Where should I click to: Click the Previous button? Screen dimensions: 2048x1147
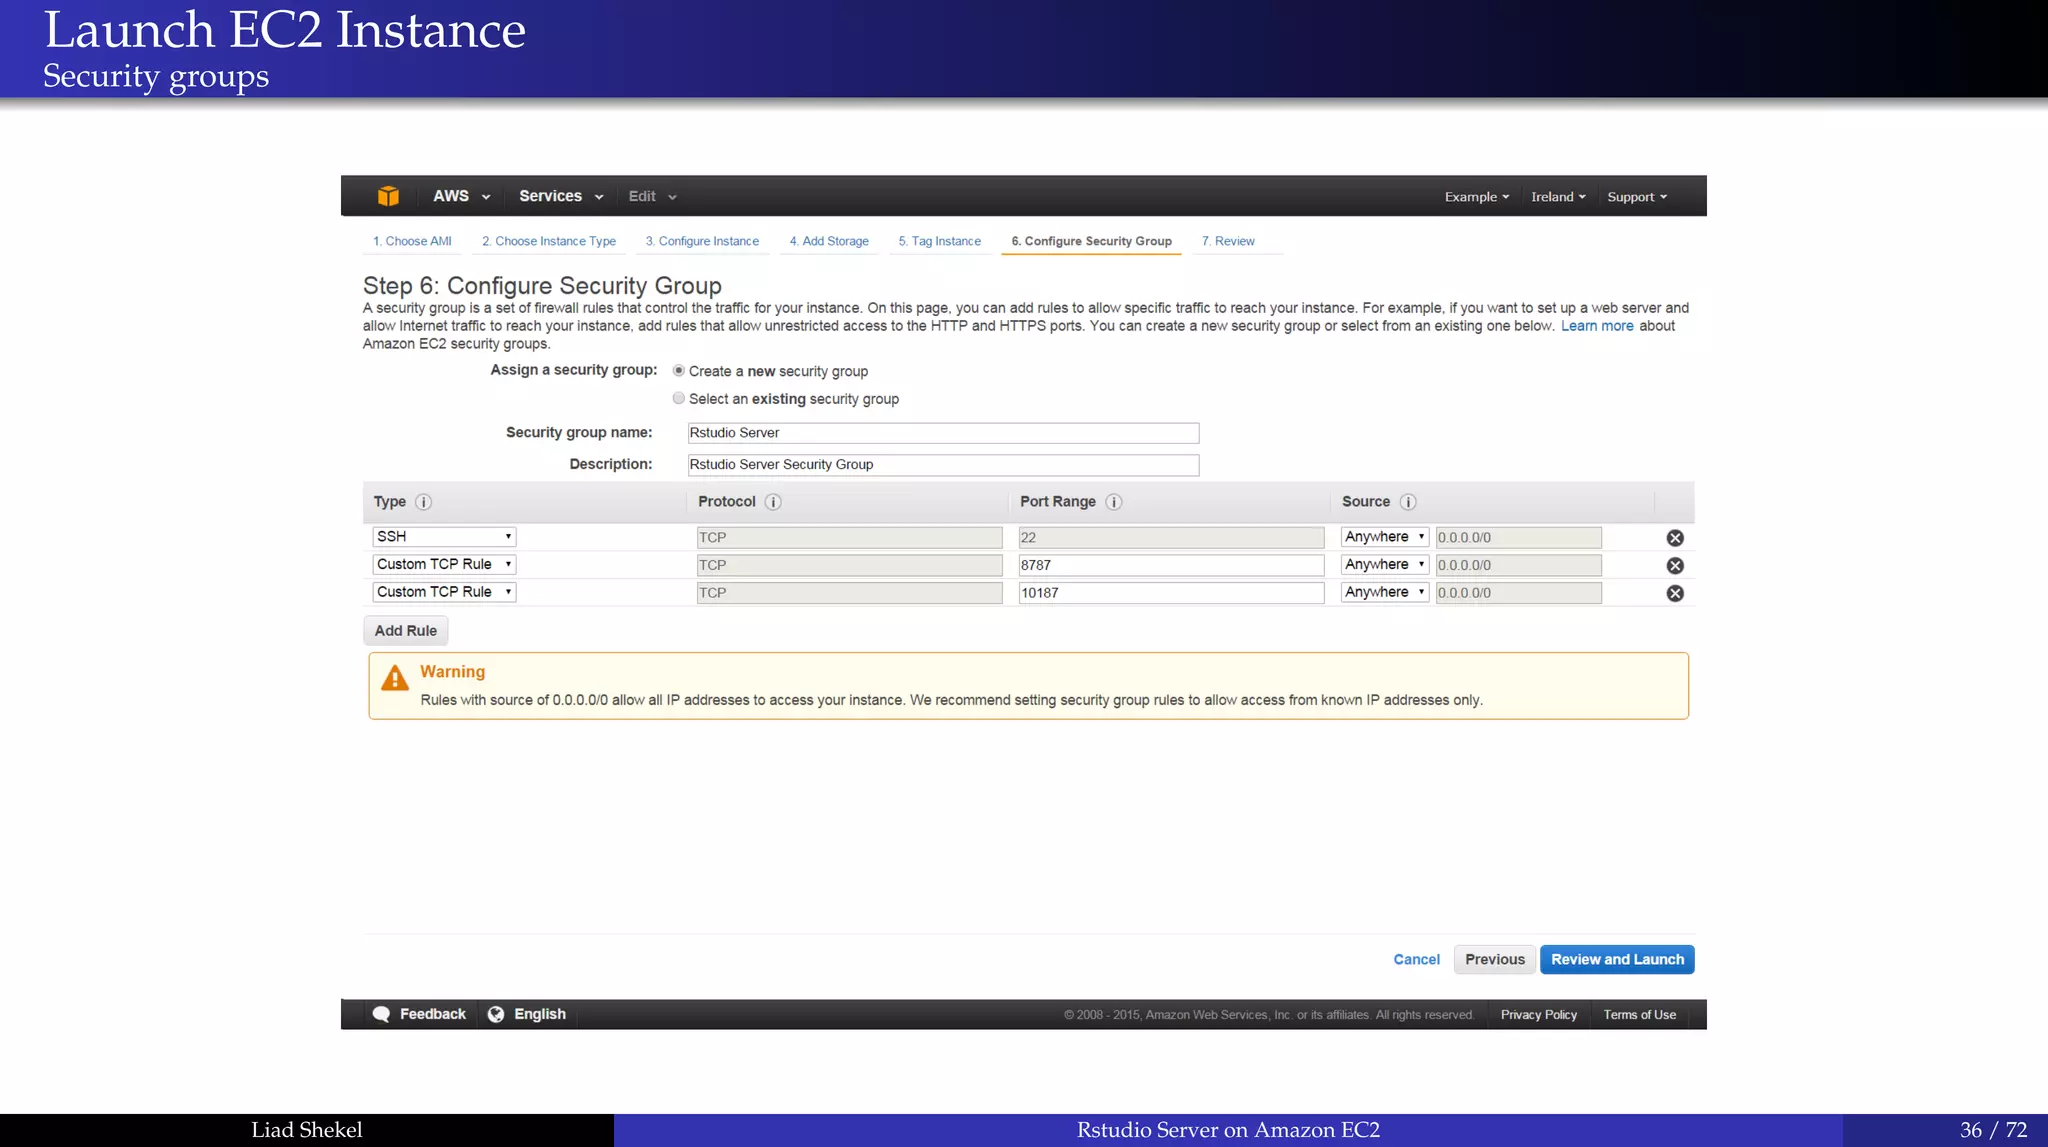[x=1495, y=959]
